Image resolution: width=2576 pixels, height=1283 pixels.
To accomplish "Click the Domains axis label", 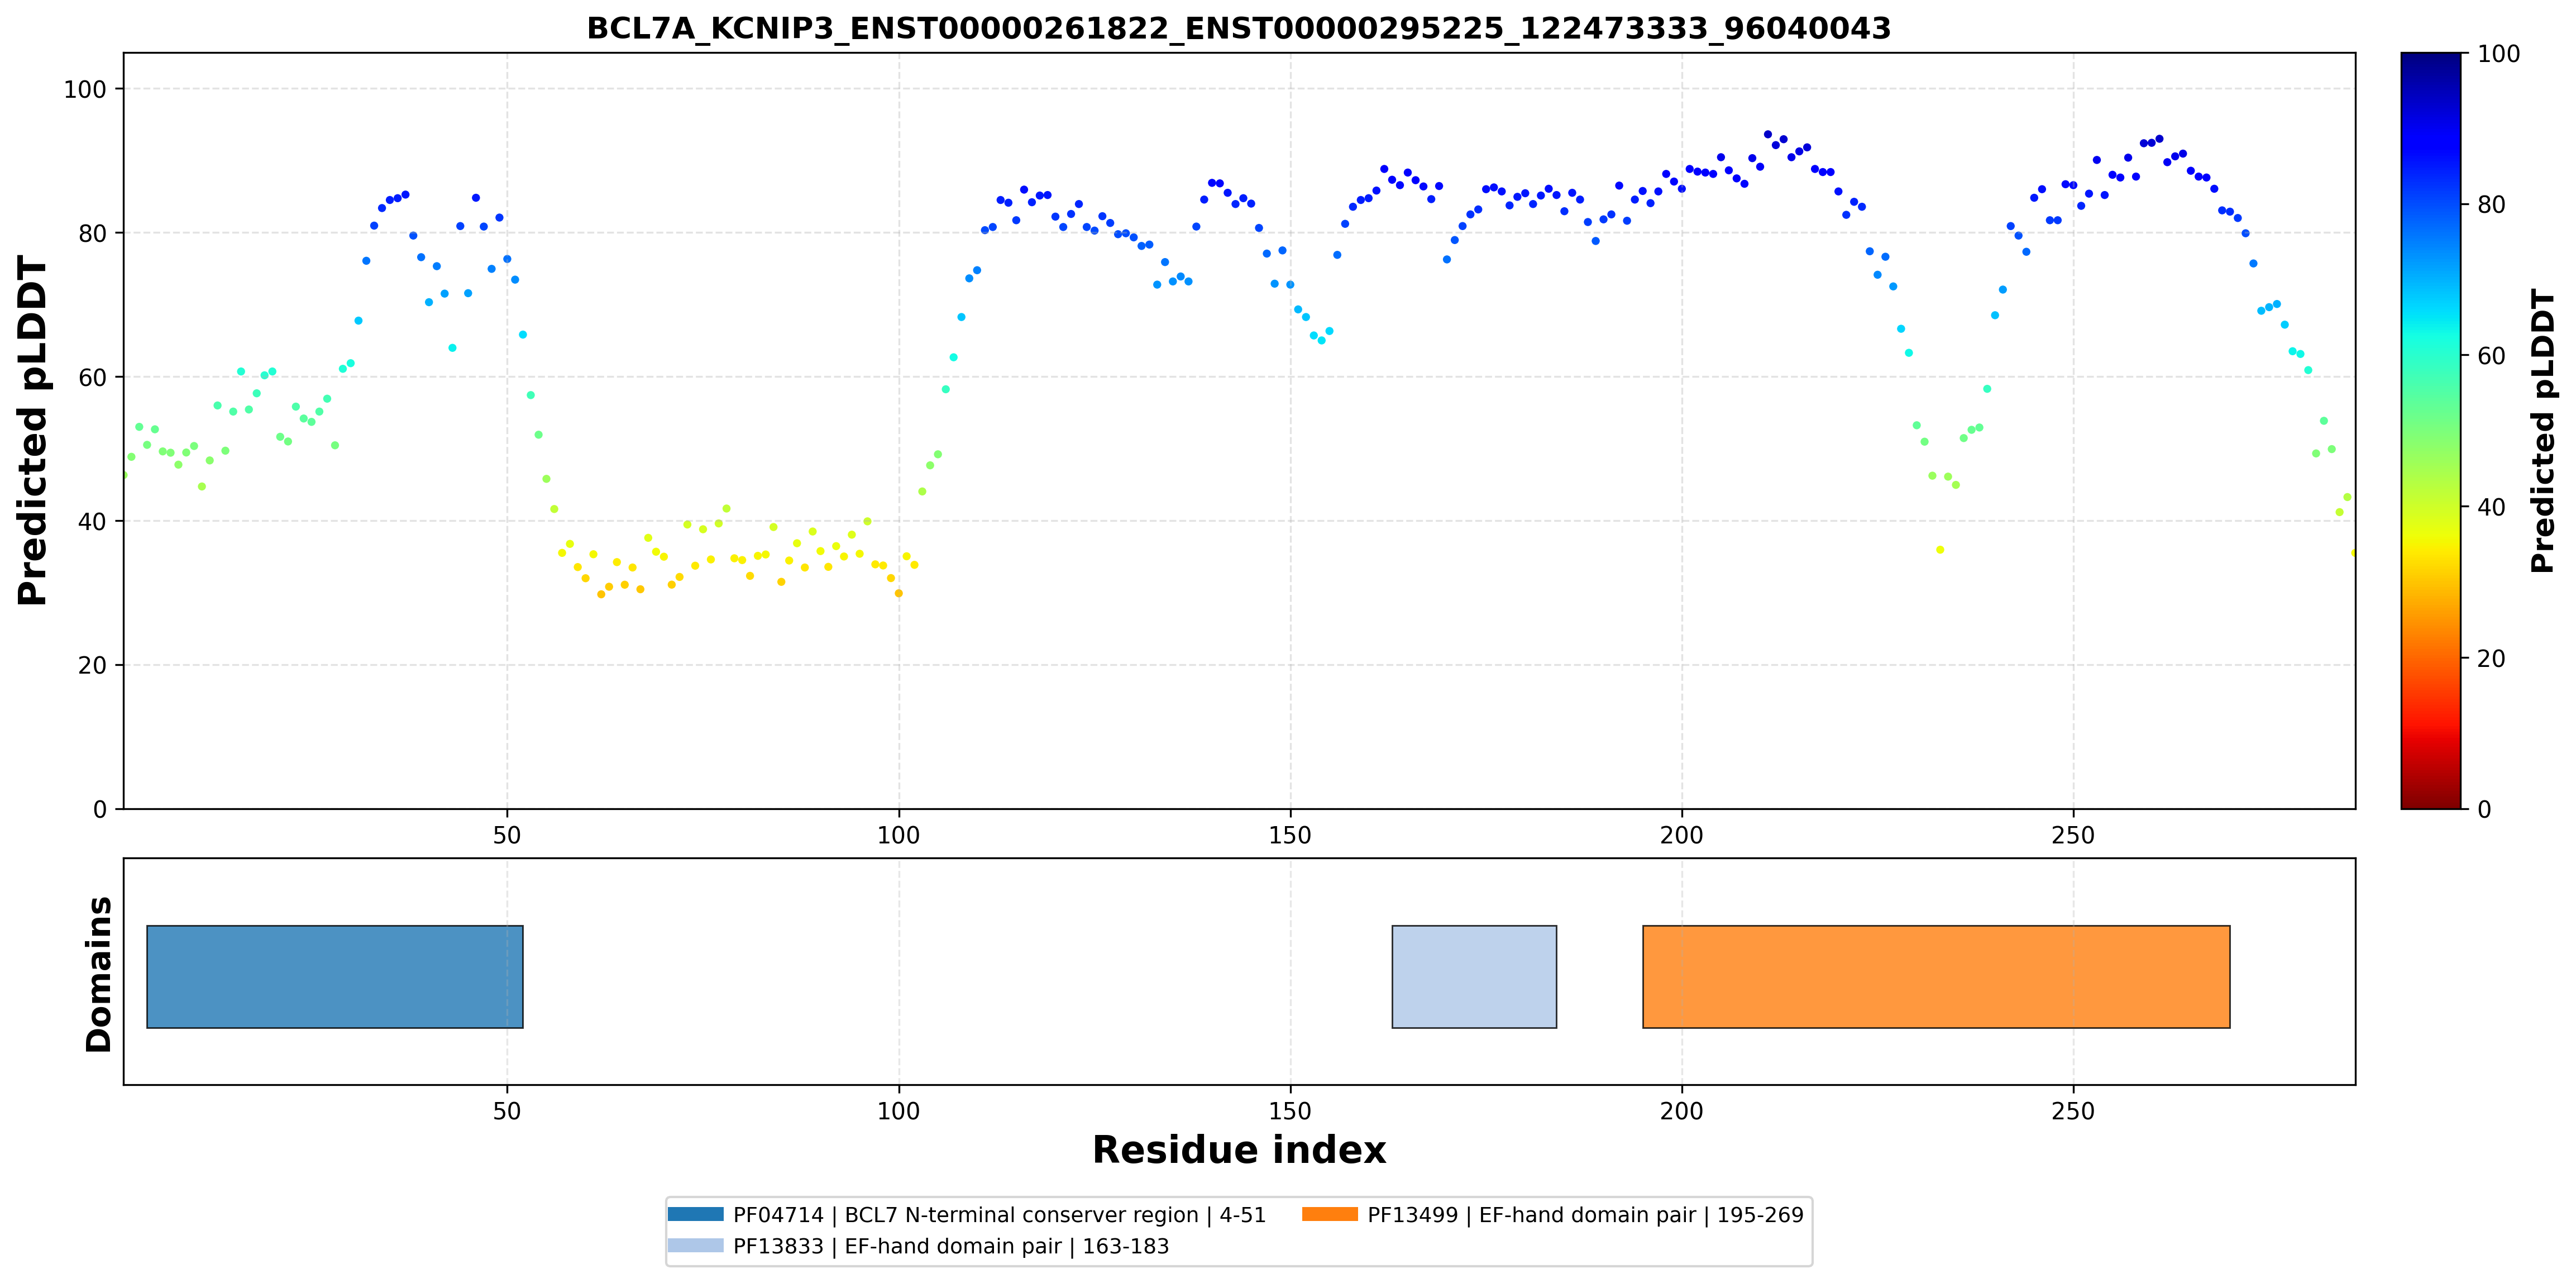I will [99, 974].
